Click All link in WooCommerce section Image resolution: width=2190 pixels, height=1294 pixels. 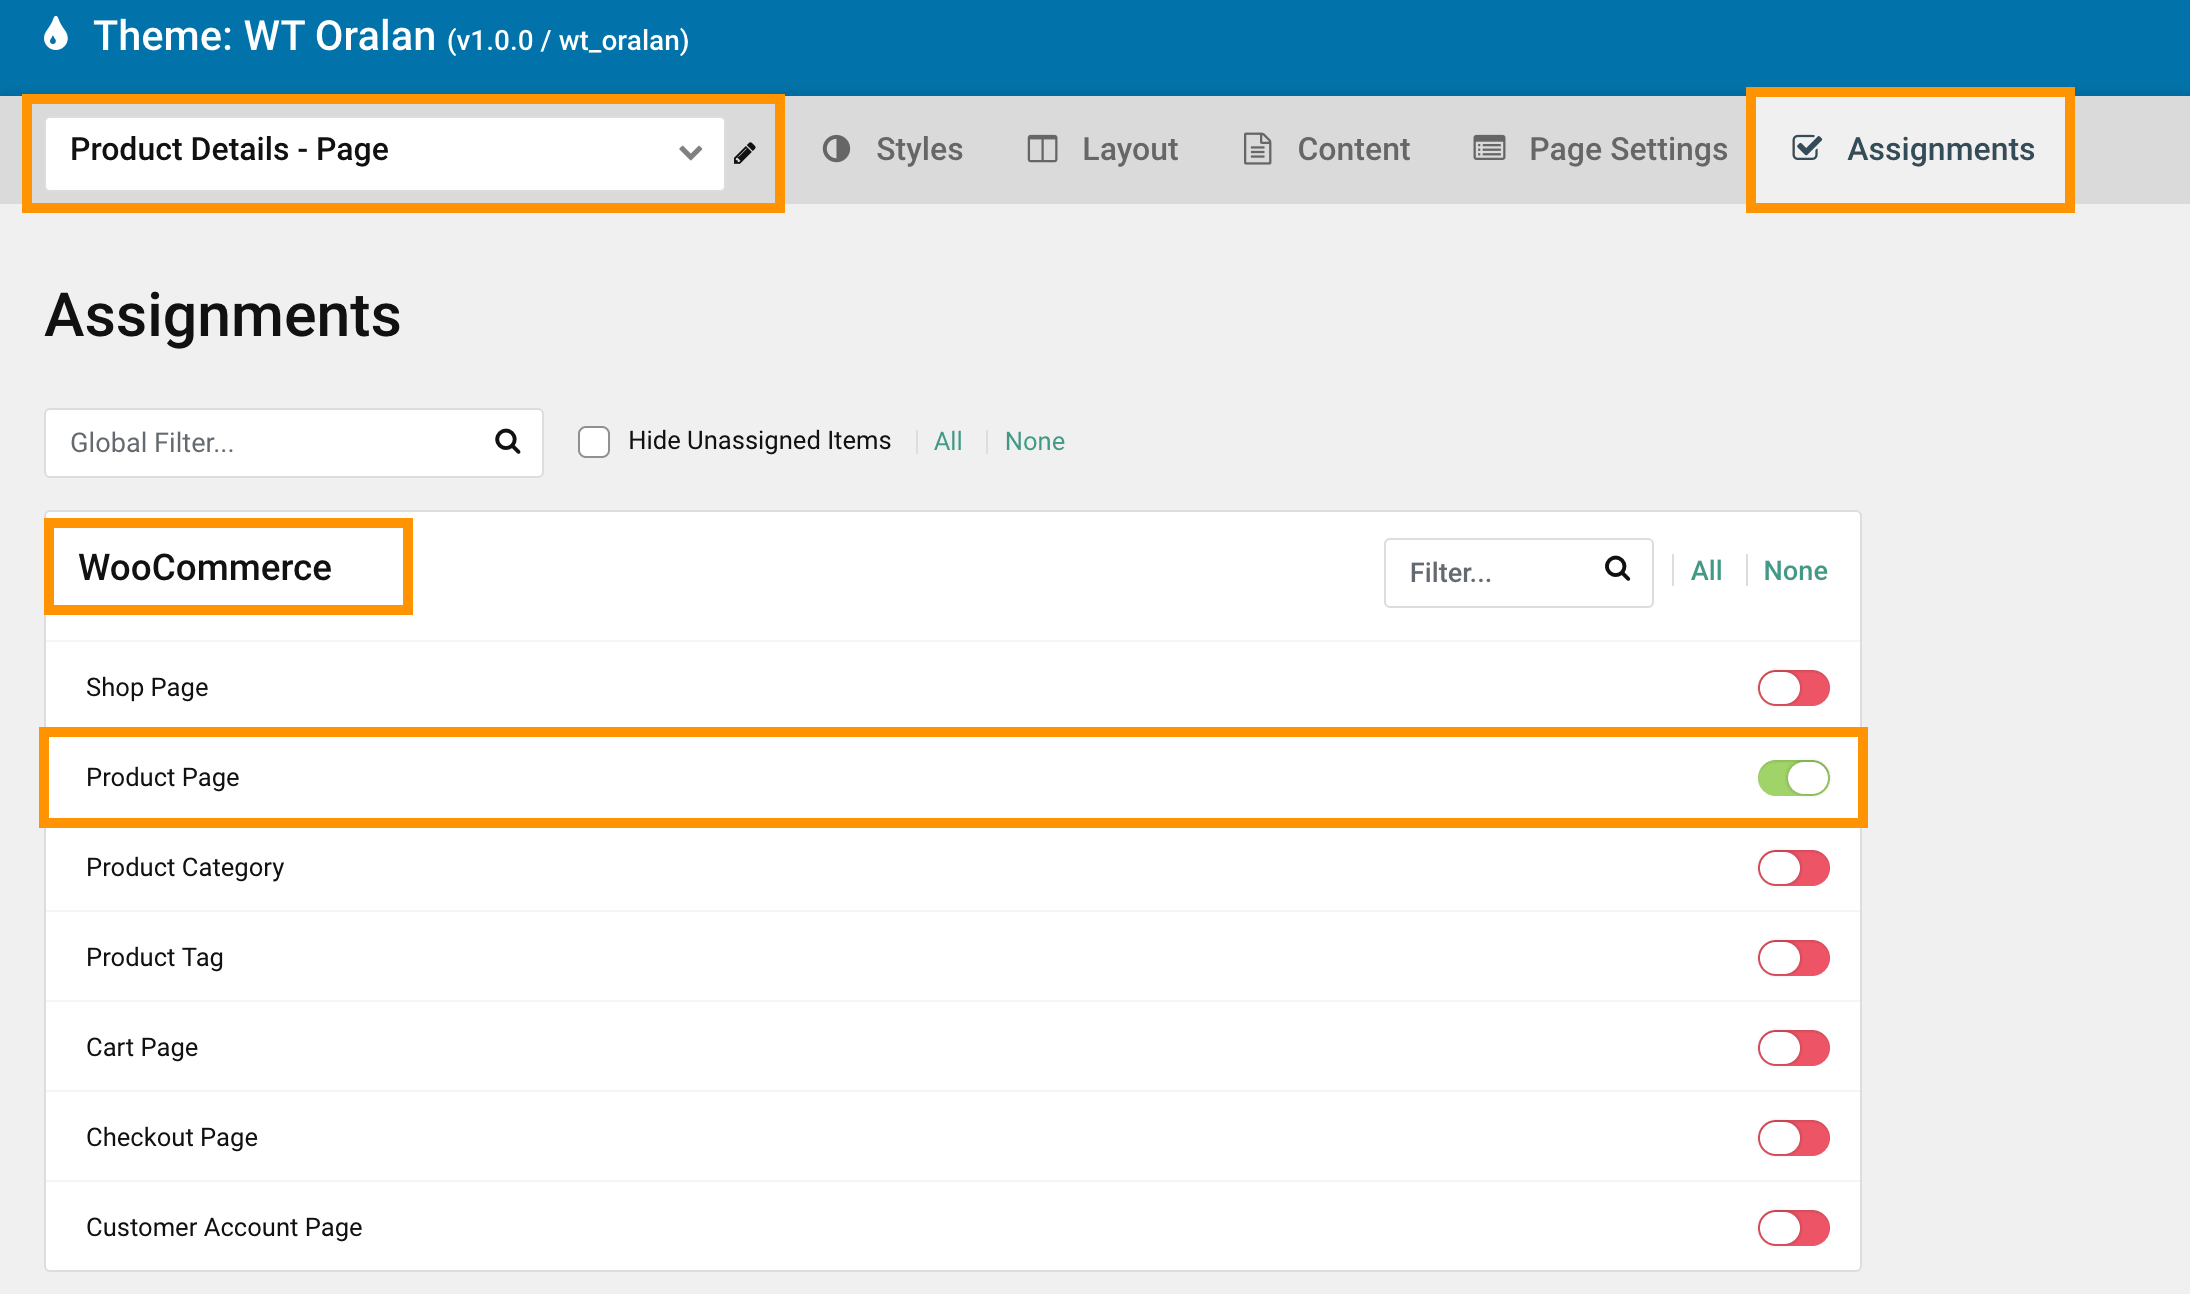pos(1706,571)
